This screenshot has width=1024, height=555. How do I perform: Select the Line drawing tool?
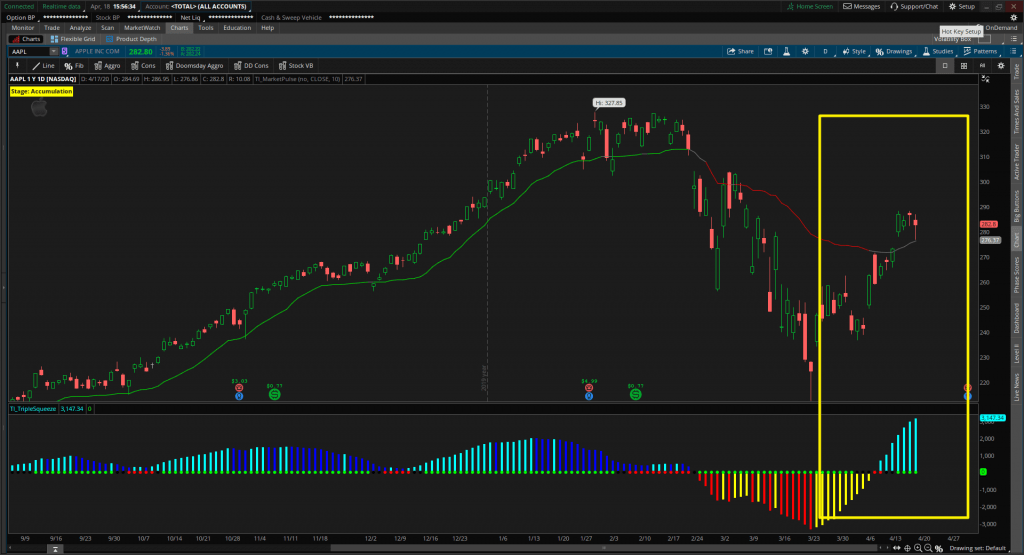coord(43,65)
